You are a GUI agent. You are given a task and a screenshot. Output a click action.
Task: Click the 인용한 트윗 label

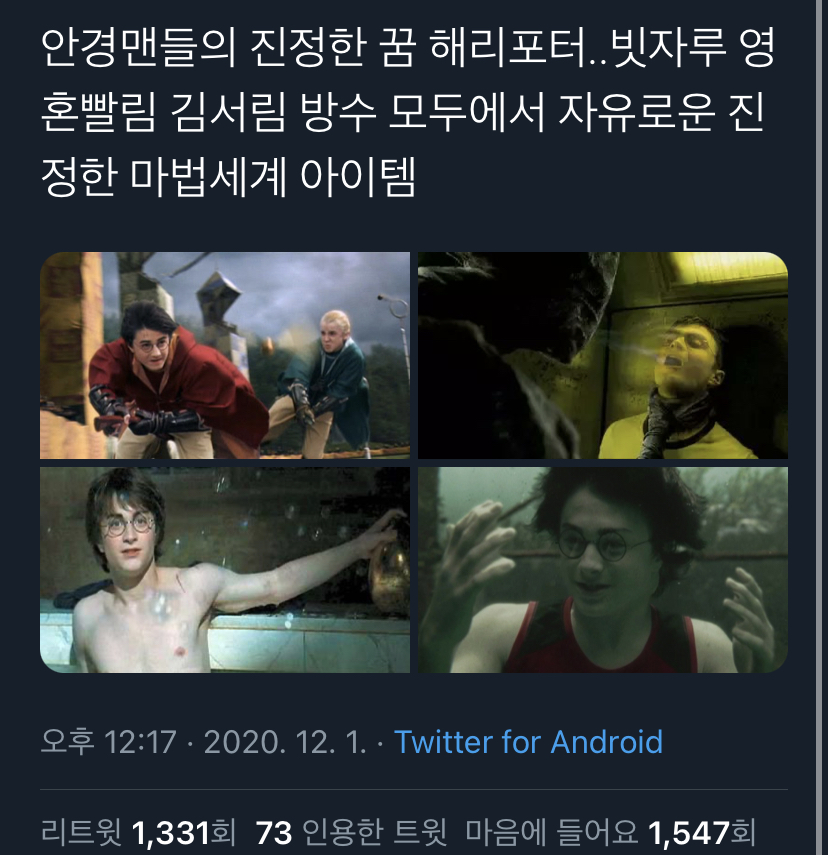tap(374, 833)
